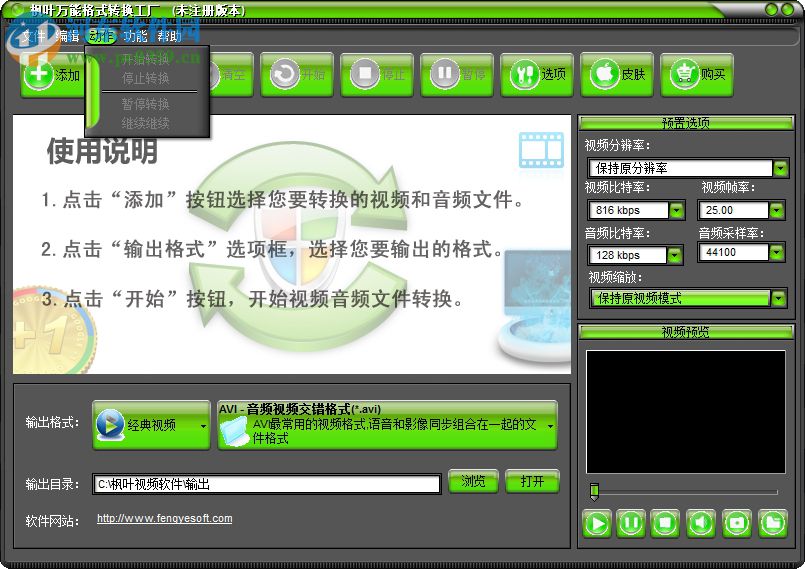Click the 预置选项 panel header
Image resolution: width=805 pixels, height=569 pixels.
tap(686, 123)
